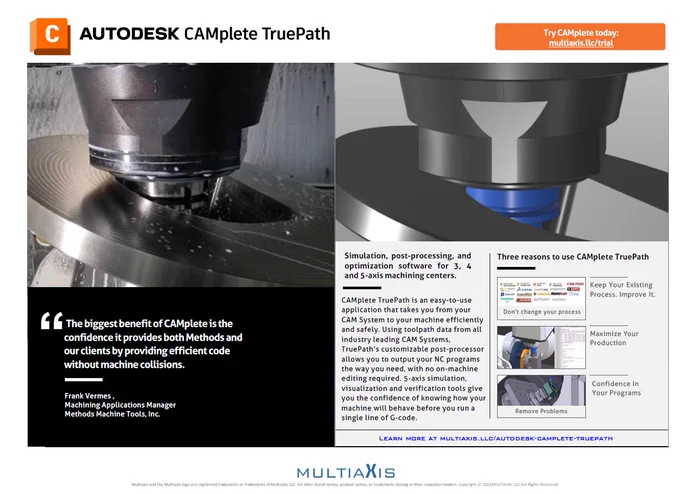The image size is (680, 494).
Task: Click the large quotation mark icon
Action: (x=52, y=321)
